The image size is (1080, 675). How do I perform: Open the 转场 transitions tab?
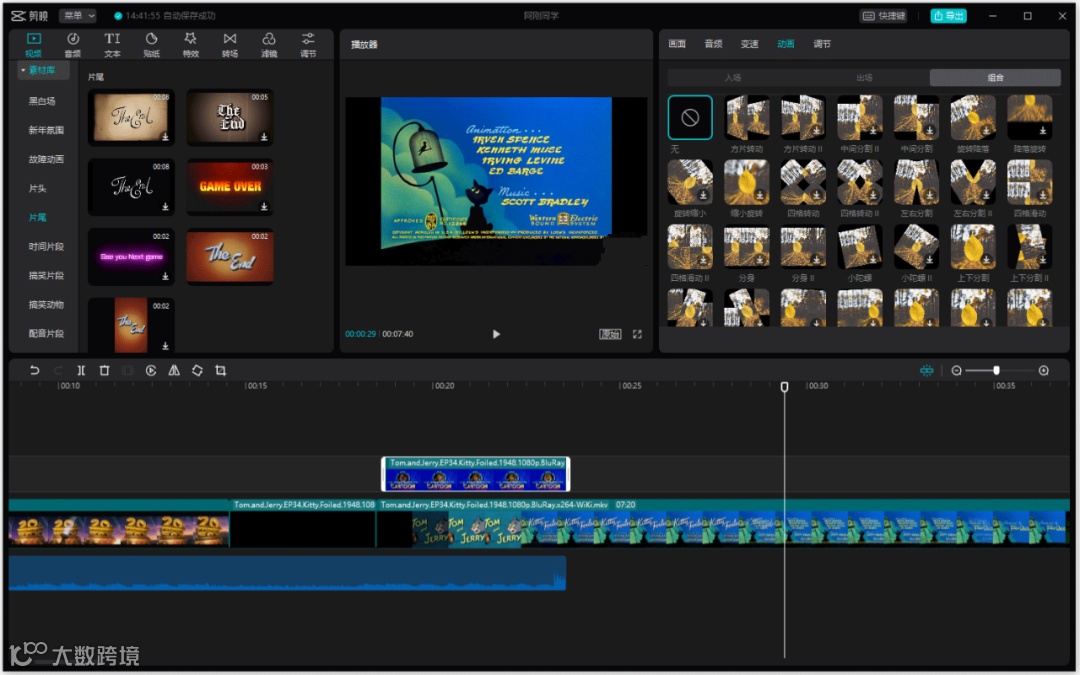click(230, 44)
